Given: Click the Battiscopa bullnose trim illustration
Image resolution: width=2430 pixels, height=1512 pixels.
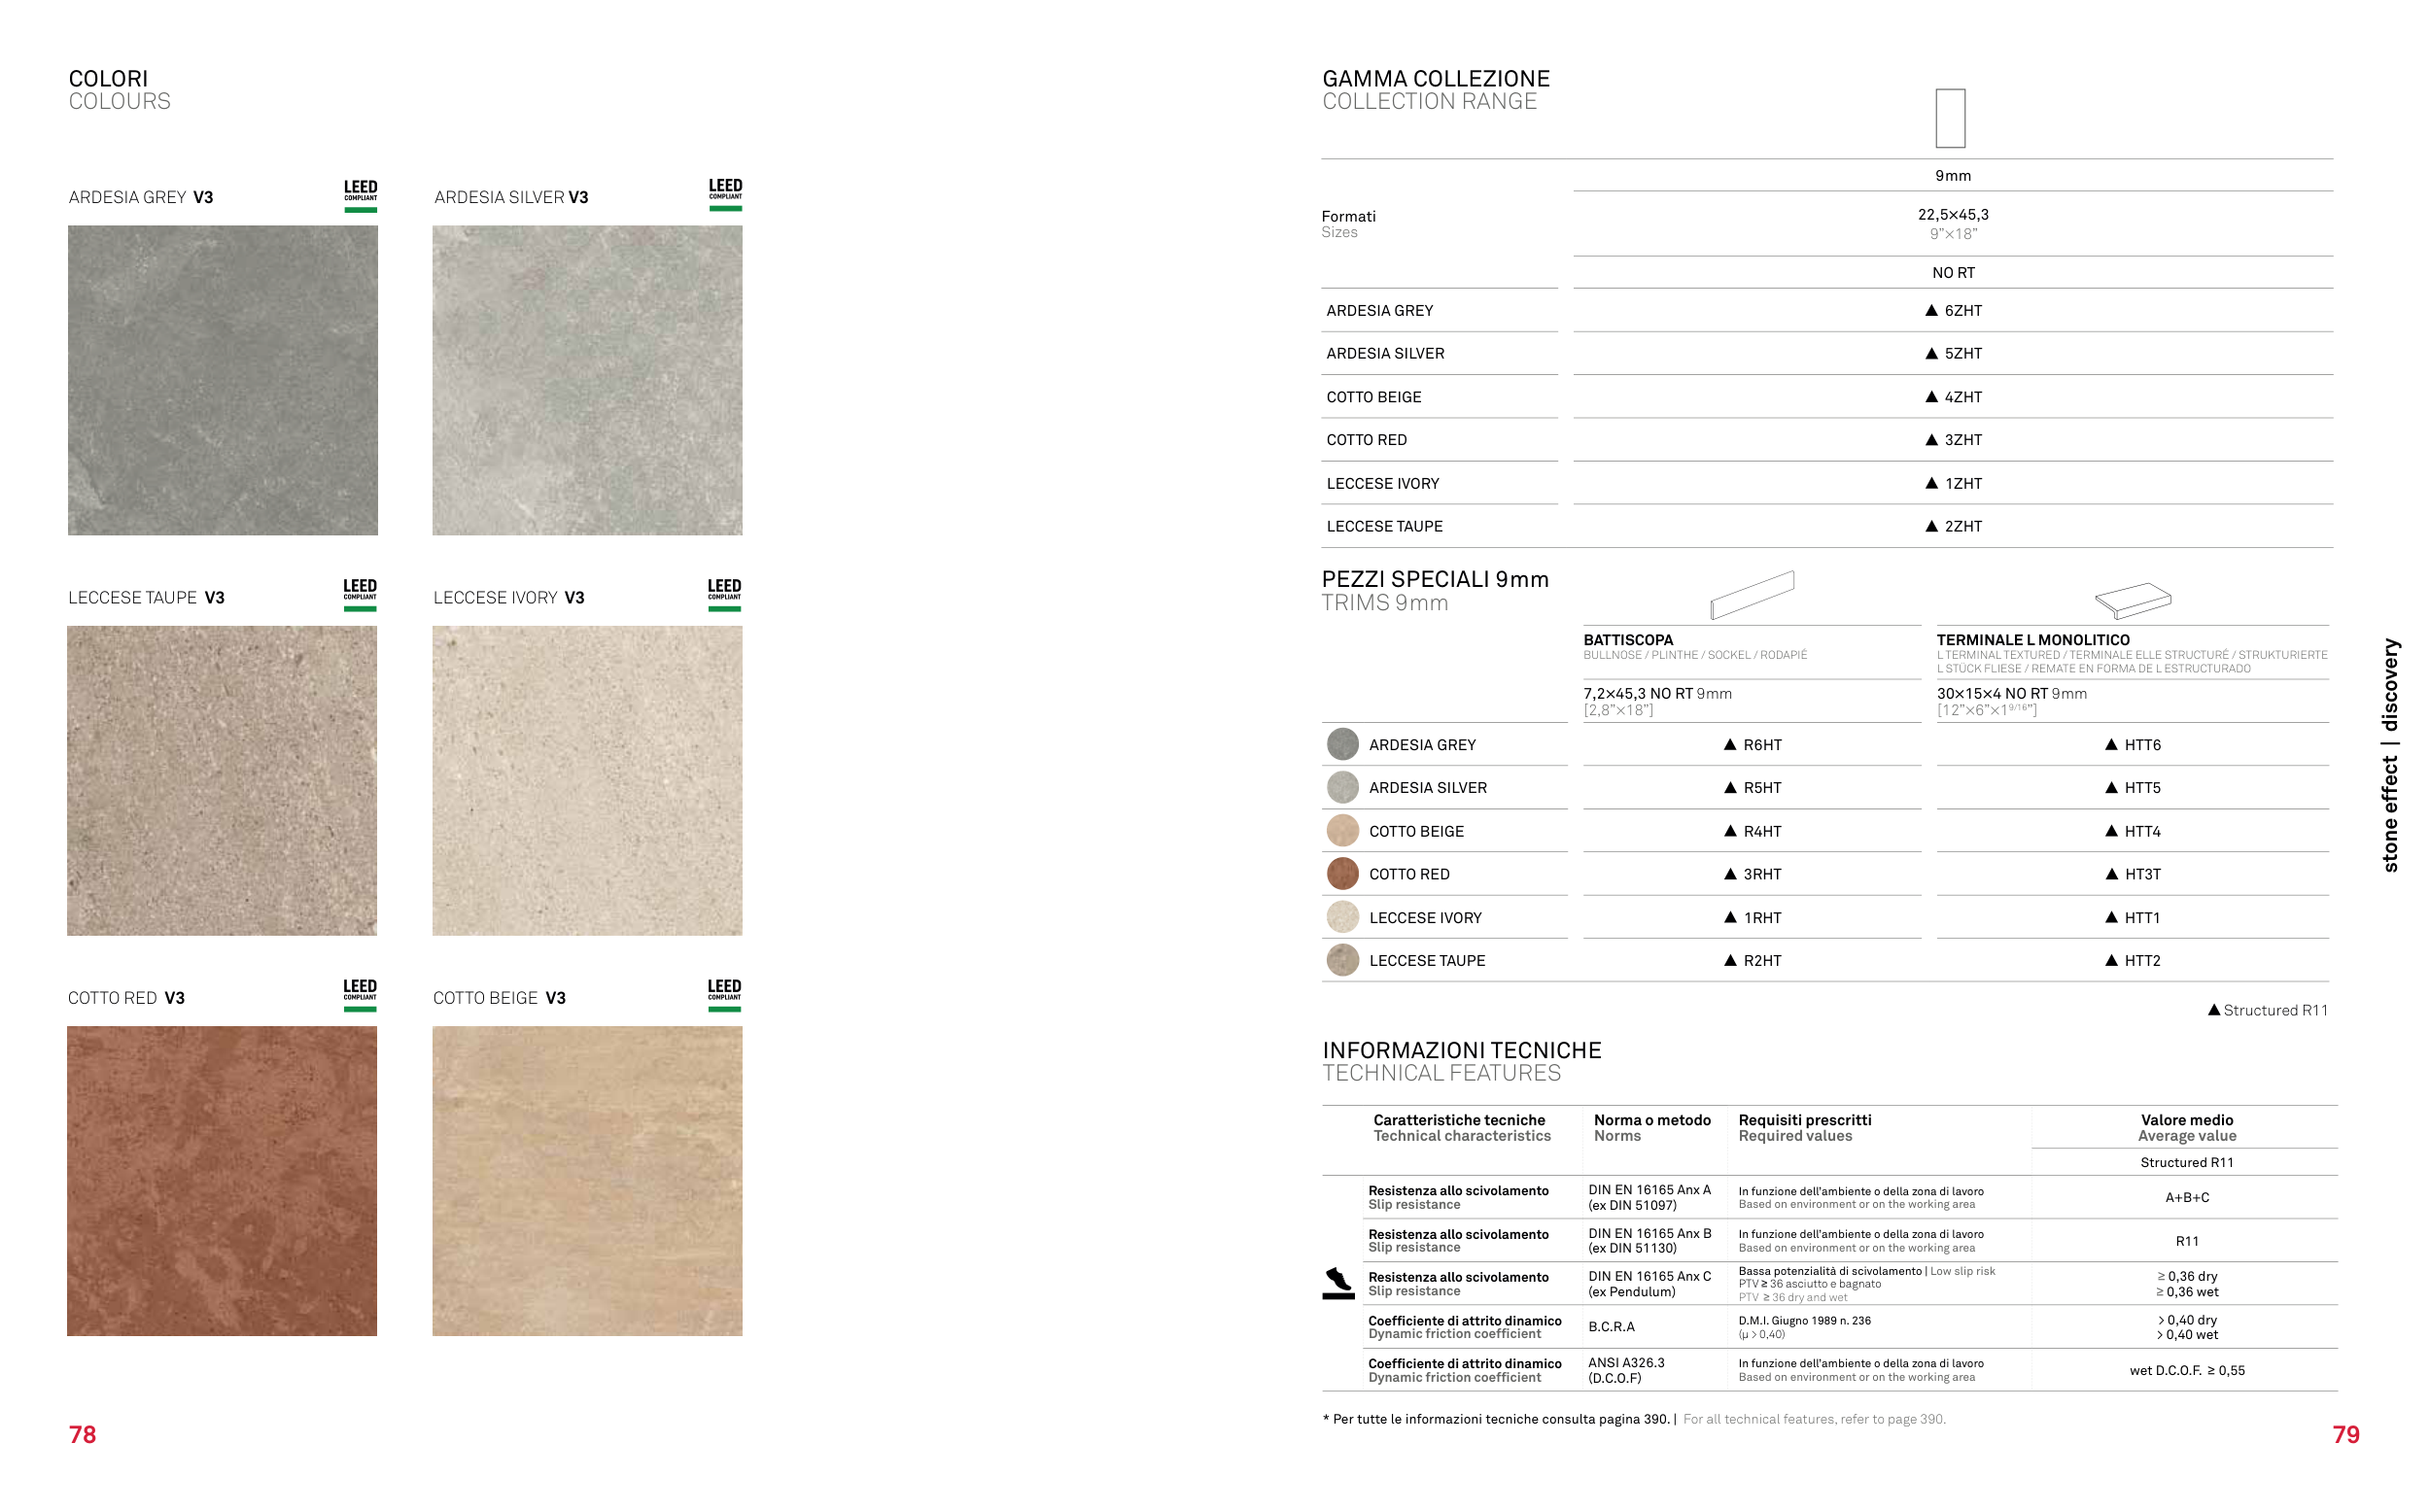Looking at the screenshot, I should tap(1752, 595).
